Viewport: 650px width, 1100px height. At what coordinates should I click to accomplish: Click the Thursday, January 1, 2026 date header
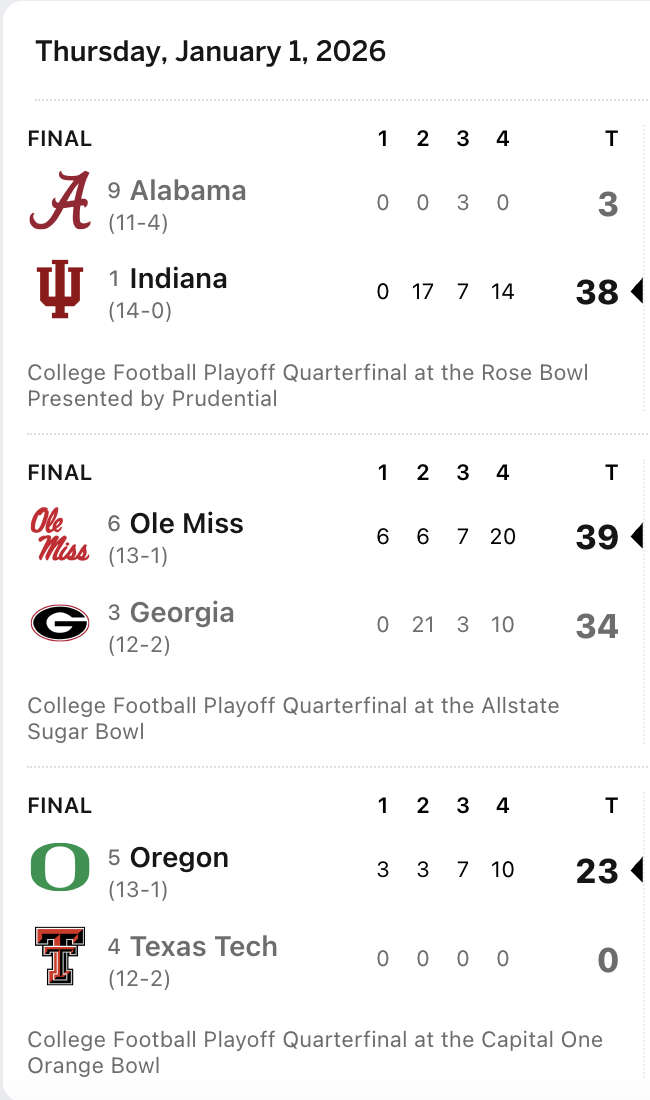[x=211, y=52]
